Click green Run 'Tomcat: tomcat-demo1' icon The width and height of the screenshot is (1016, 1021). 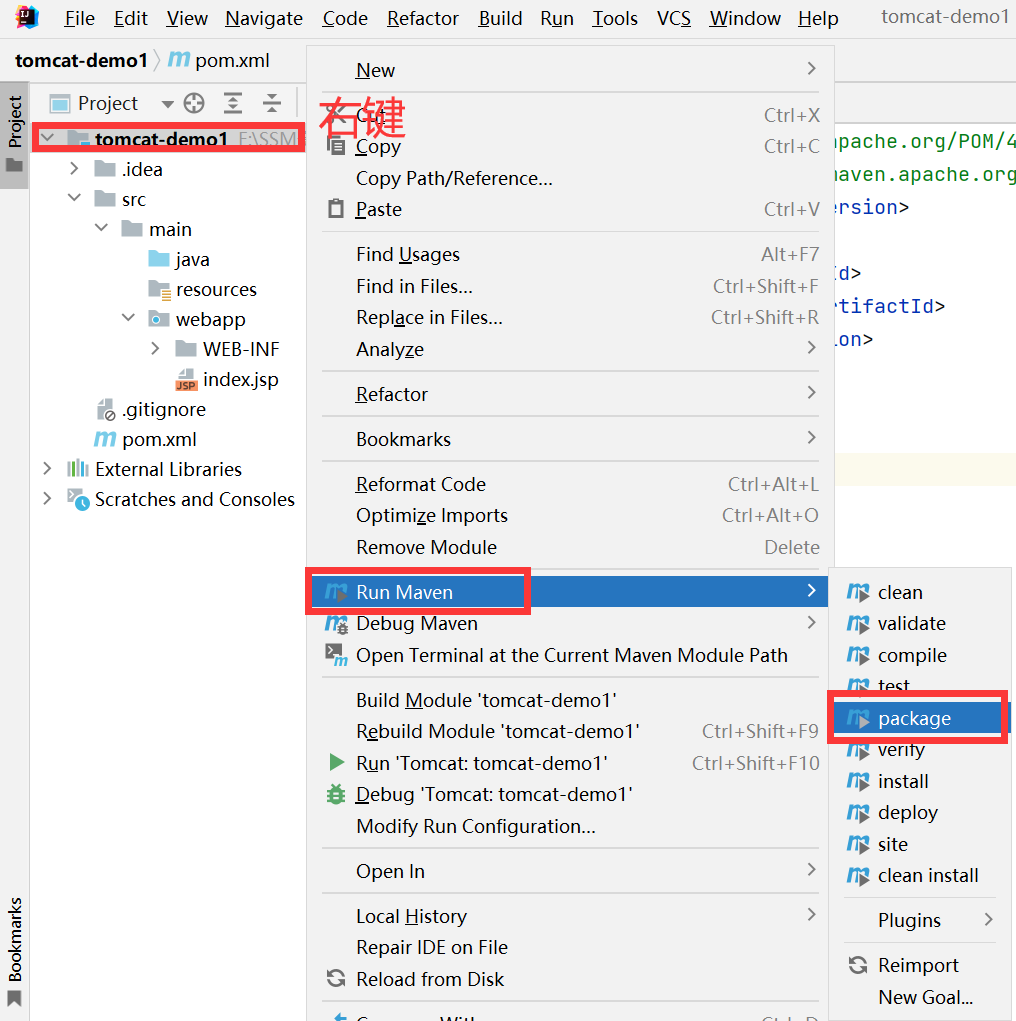tap(336, 762)
